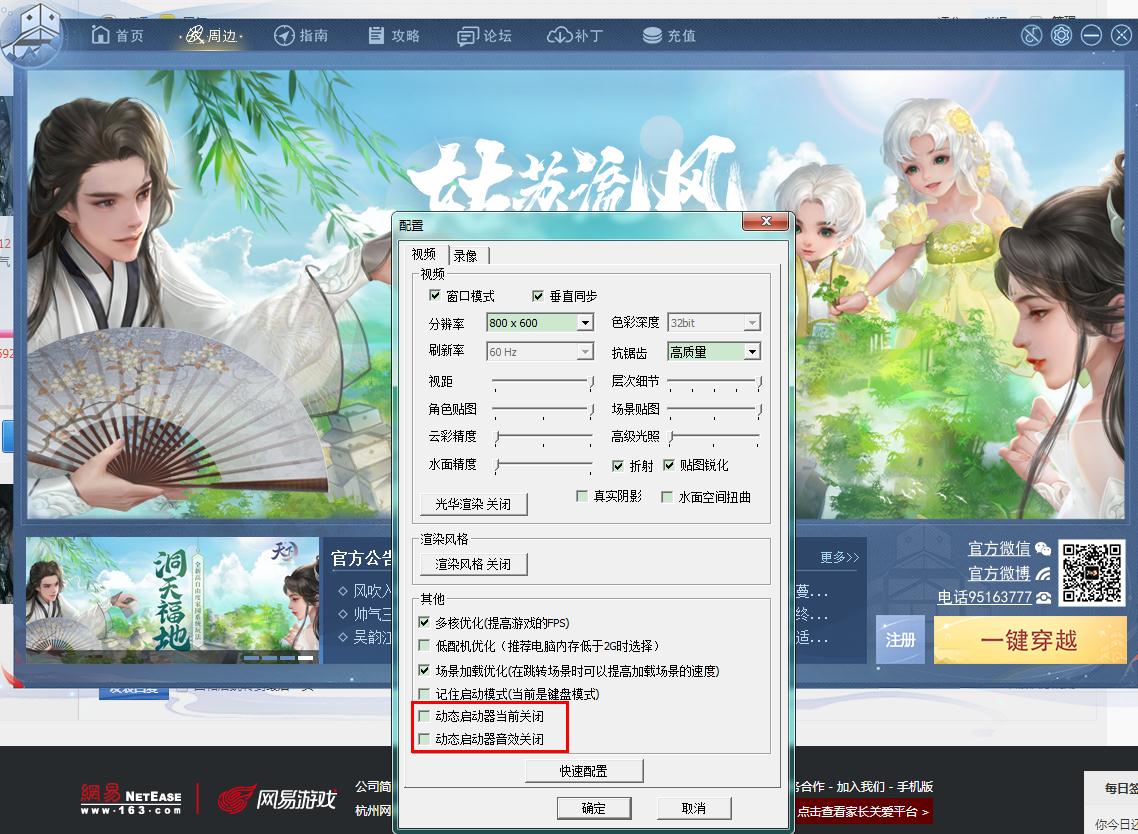Enable 动态启动器当前关闭 checkbox
Image resolution: width=1138 pixels, height=834 pixels.
424,716
